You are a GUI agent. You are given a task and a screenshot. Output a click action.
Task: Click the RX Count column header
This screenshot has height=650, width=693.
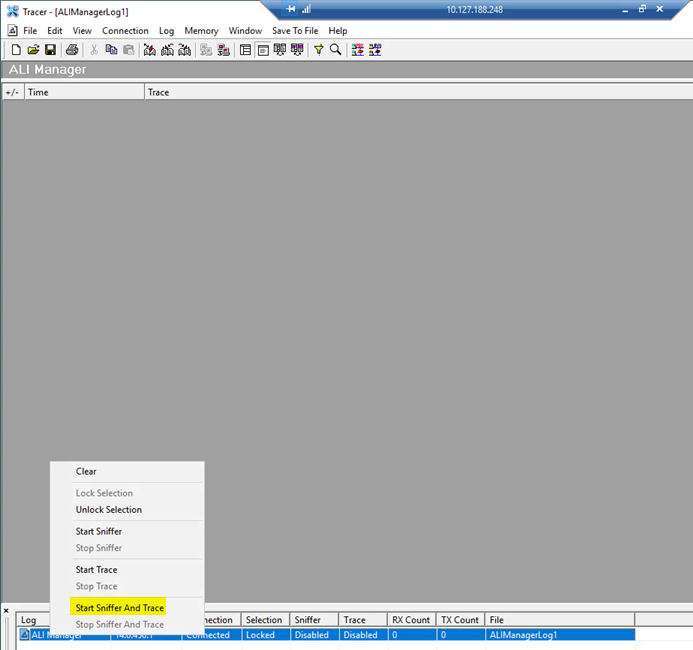412,620
